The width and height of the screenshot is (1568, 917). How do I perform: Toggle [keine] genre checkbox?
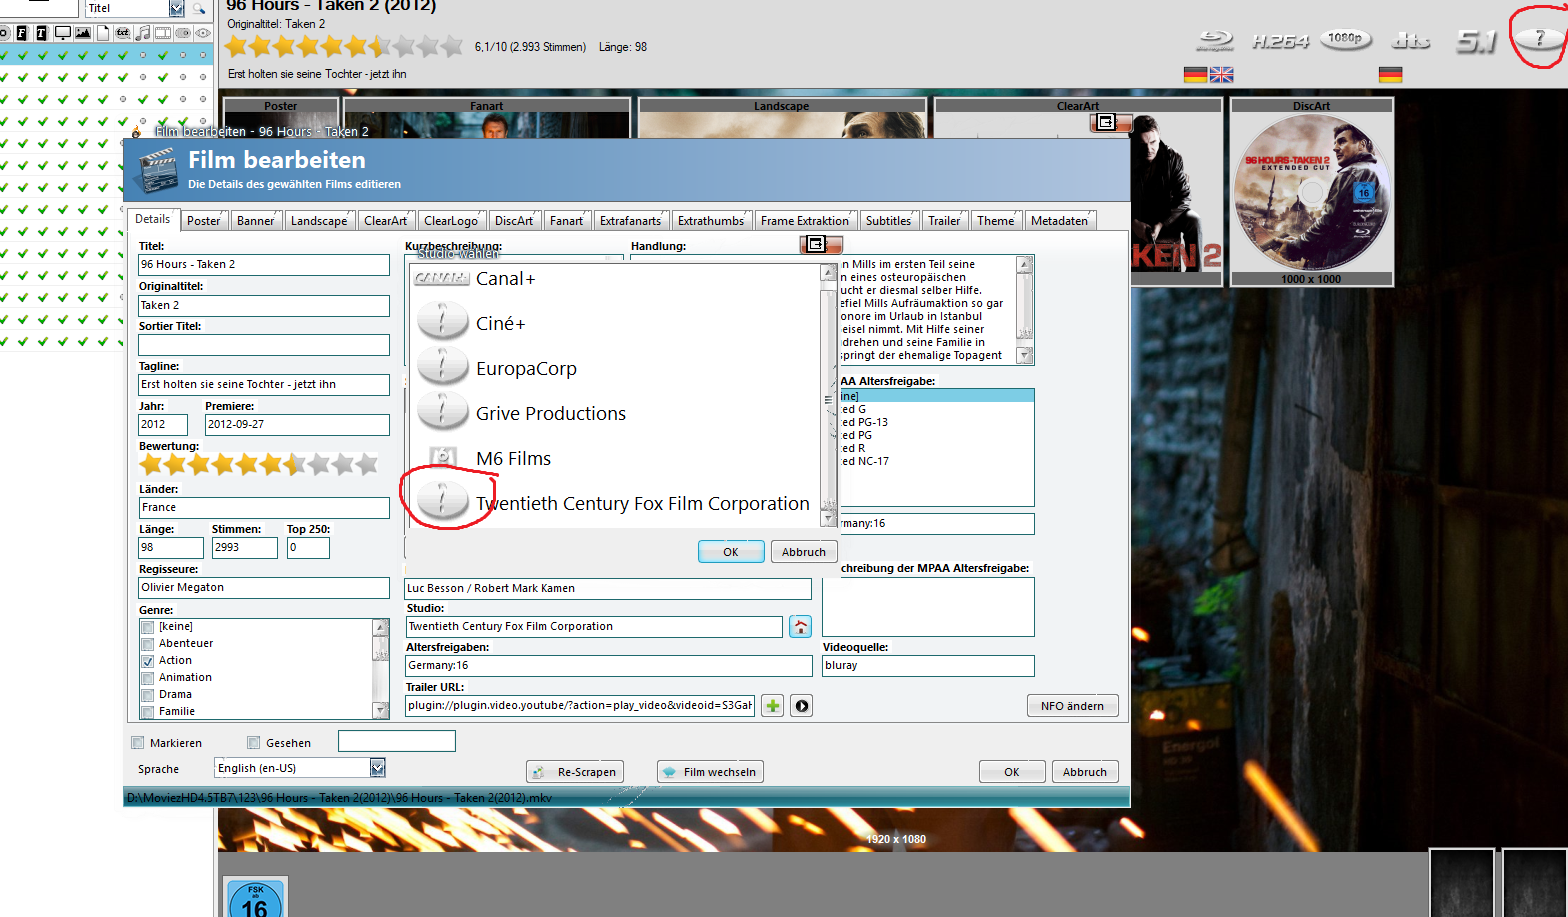click(148, 628)
